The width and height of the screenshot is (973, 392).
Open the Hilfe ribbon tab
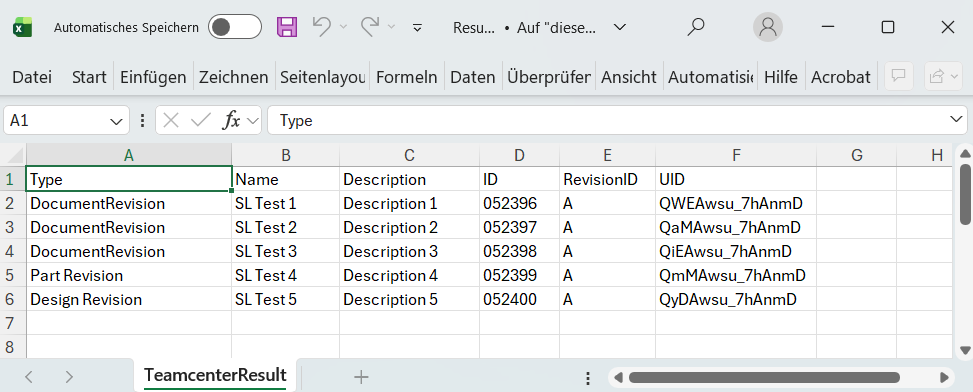[x=781, y=77]
